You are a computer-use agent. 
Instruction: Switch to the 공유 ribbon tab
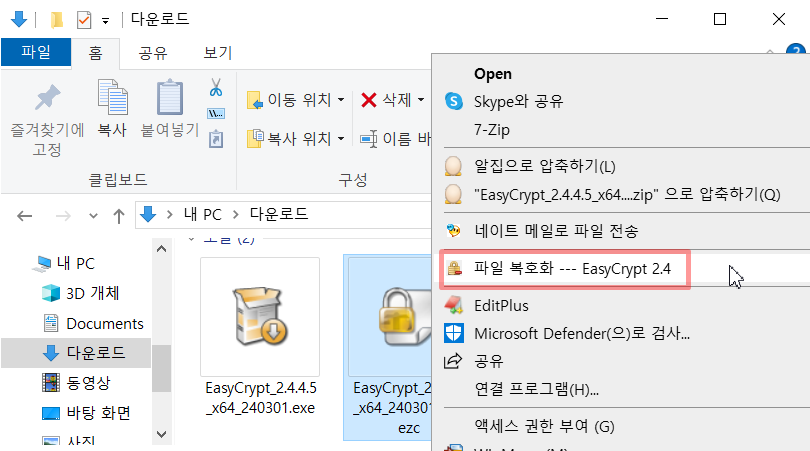pyautogui.click(x=153, y=53)
